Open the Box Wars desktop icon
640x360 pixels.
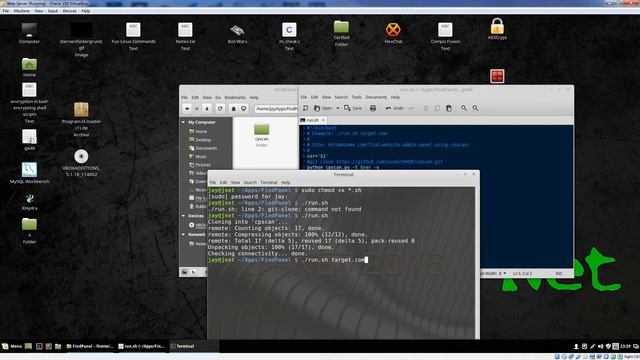click(237, 33)
